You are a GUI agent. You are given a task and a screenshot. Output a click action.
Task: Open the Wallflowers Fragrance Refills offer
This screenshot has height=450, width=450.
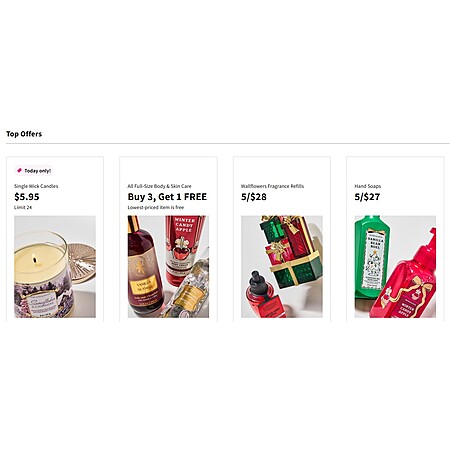272,186
